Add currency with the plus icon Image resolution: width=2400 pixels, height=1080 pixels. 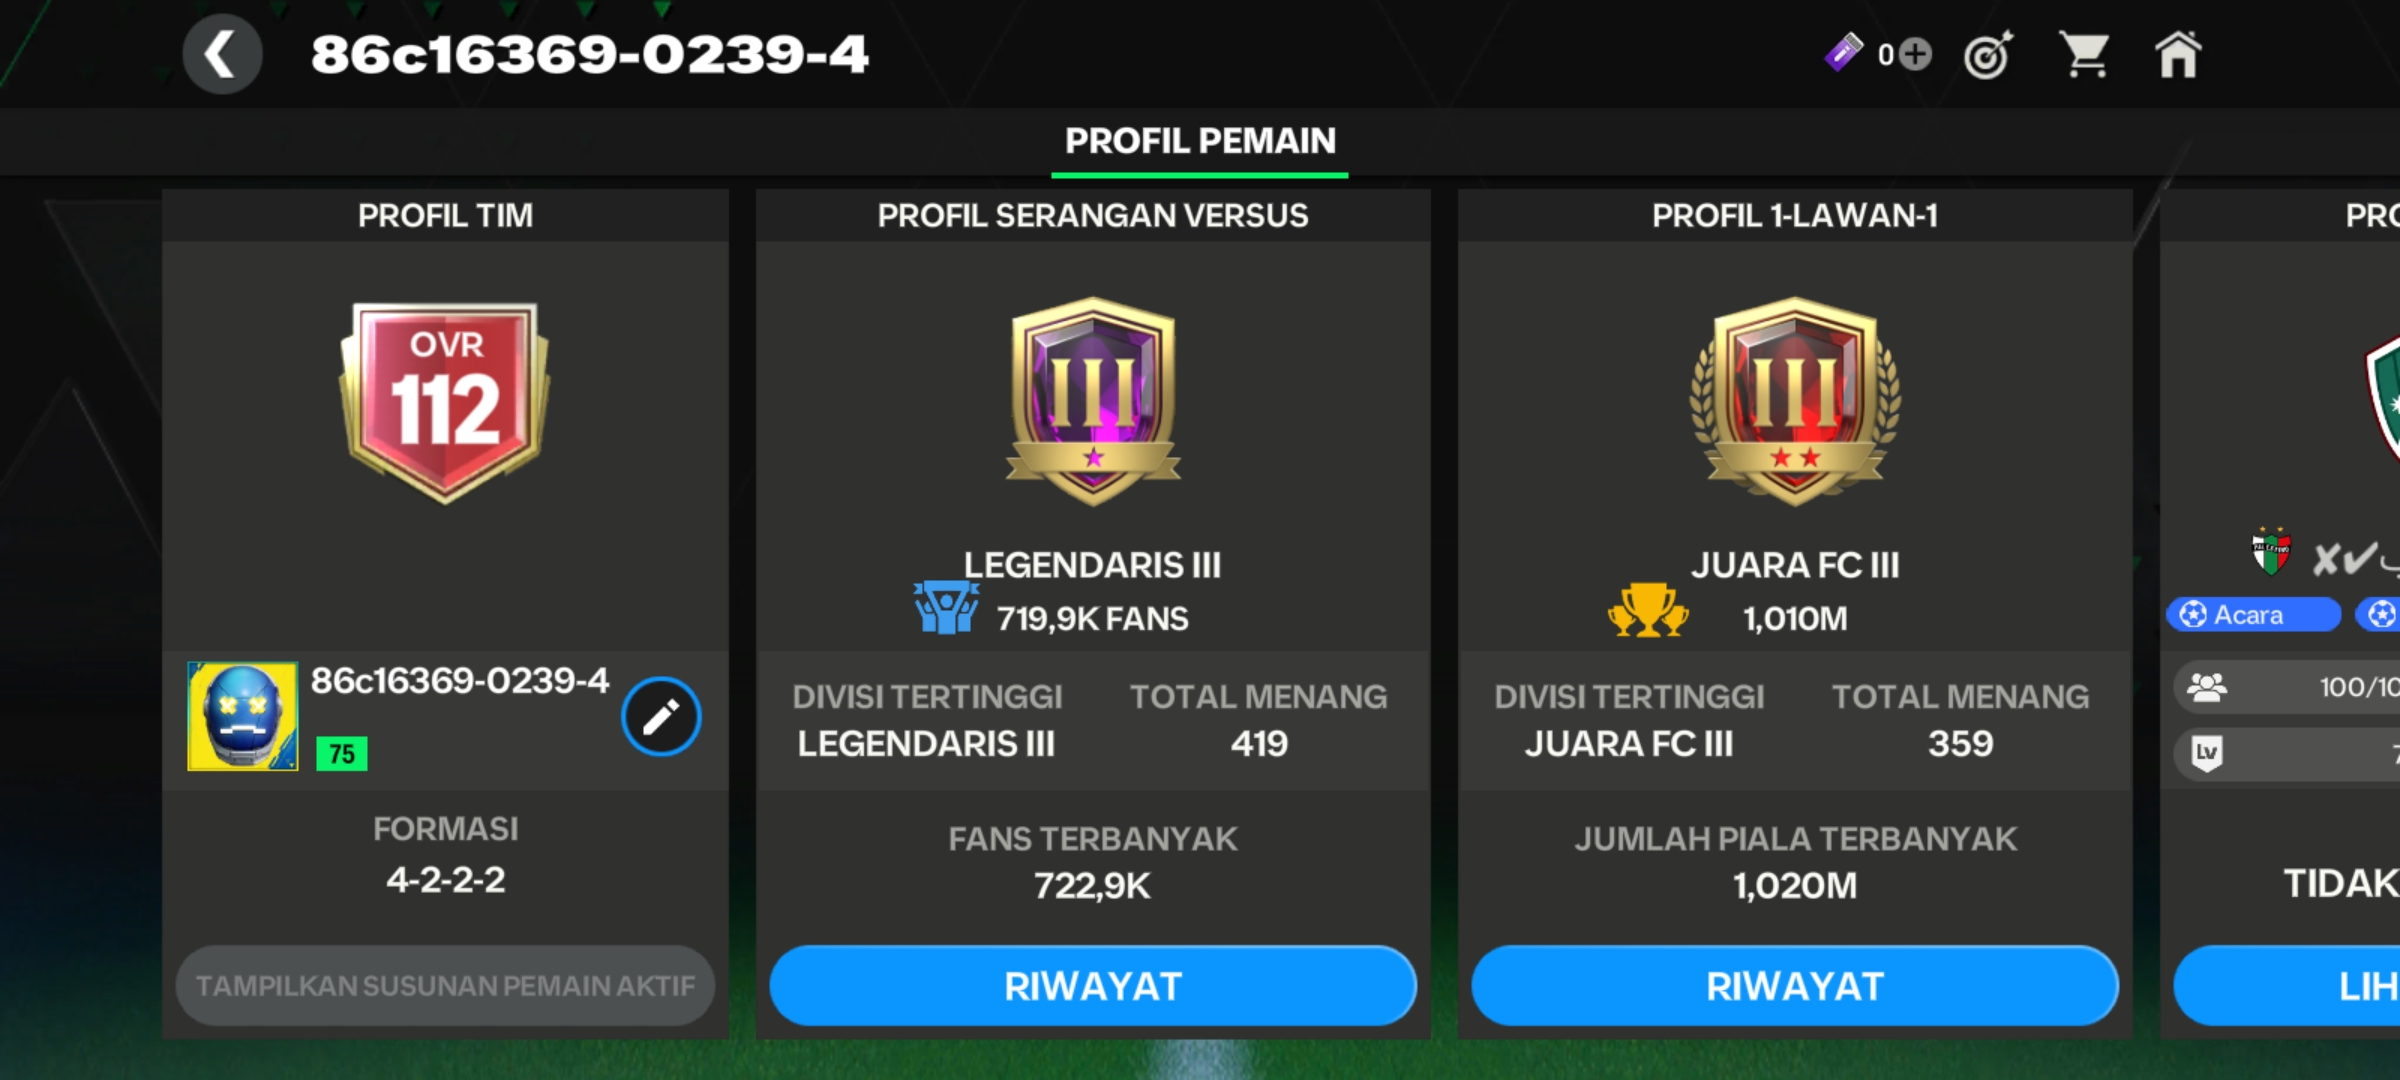pyautogui.click(x=1915, y=54)
